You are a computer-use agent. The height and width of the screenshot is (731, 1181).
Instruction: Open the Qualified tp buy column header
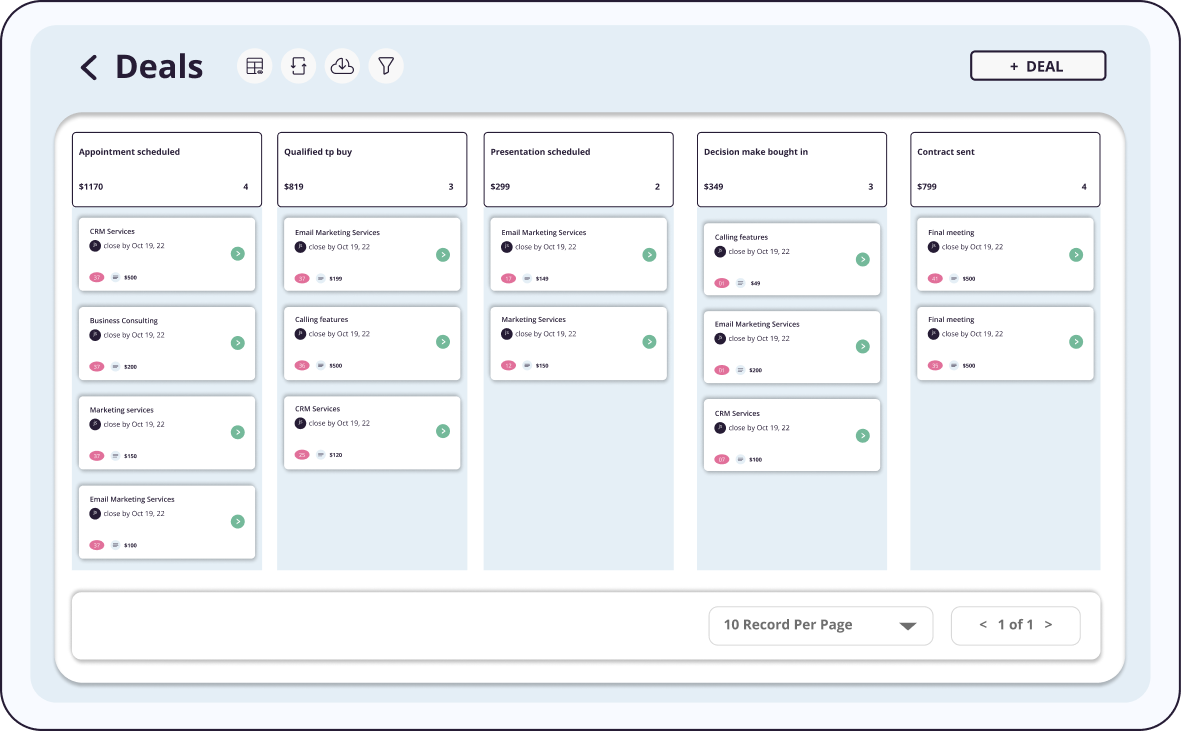pos(371,169)
